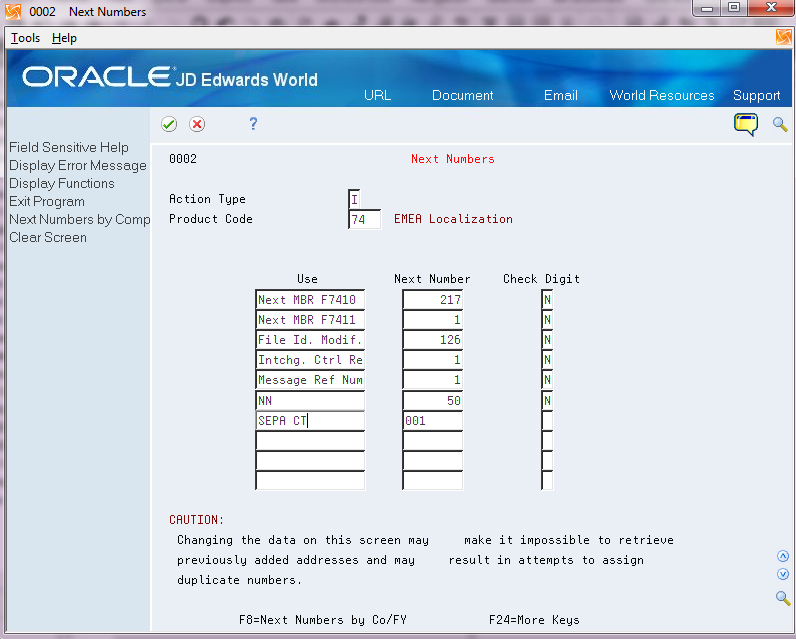Click the green checkmark OK icon

pos(169,124)
